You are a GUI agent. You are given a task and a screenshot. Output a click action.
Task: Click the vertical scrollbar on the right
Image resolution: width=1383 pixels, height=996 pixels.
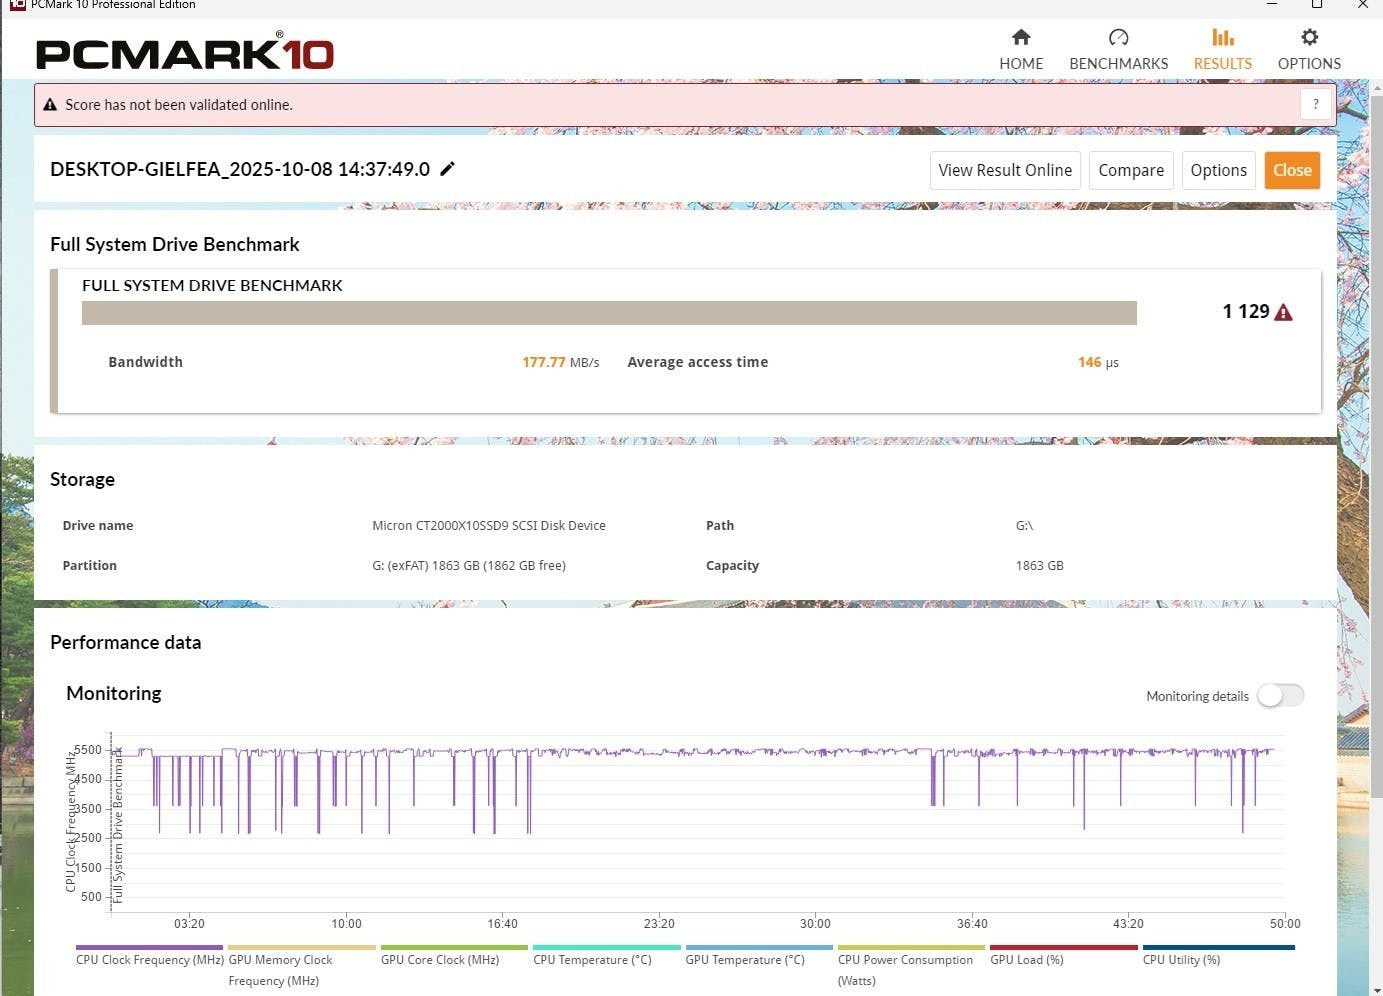tap(1376, 430)
